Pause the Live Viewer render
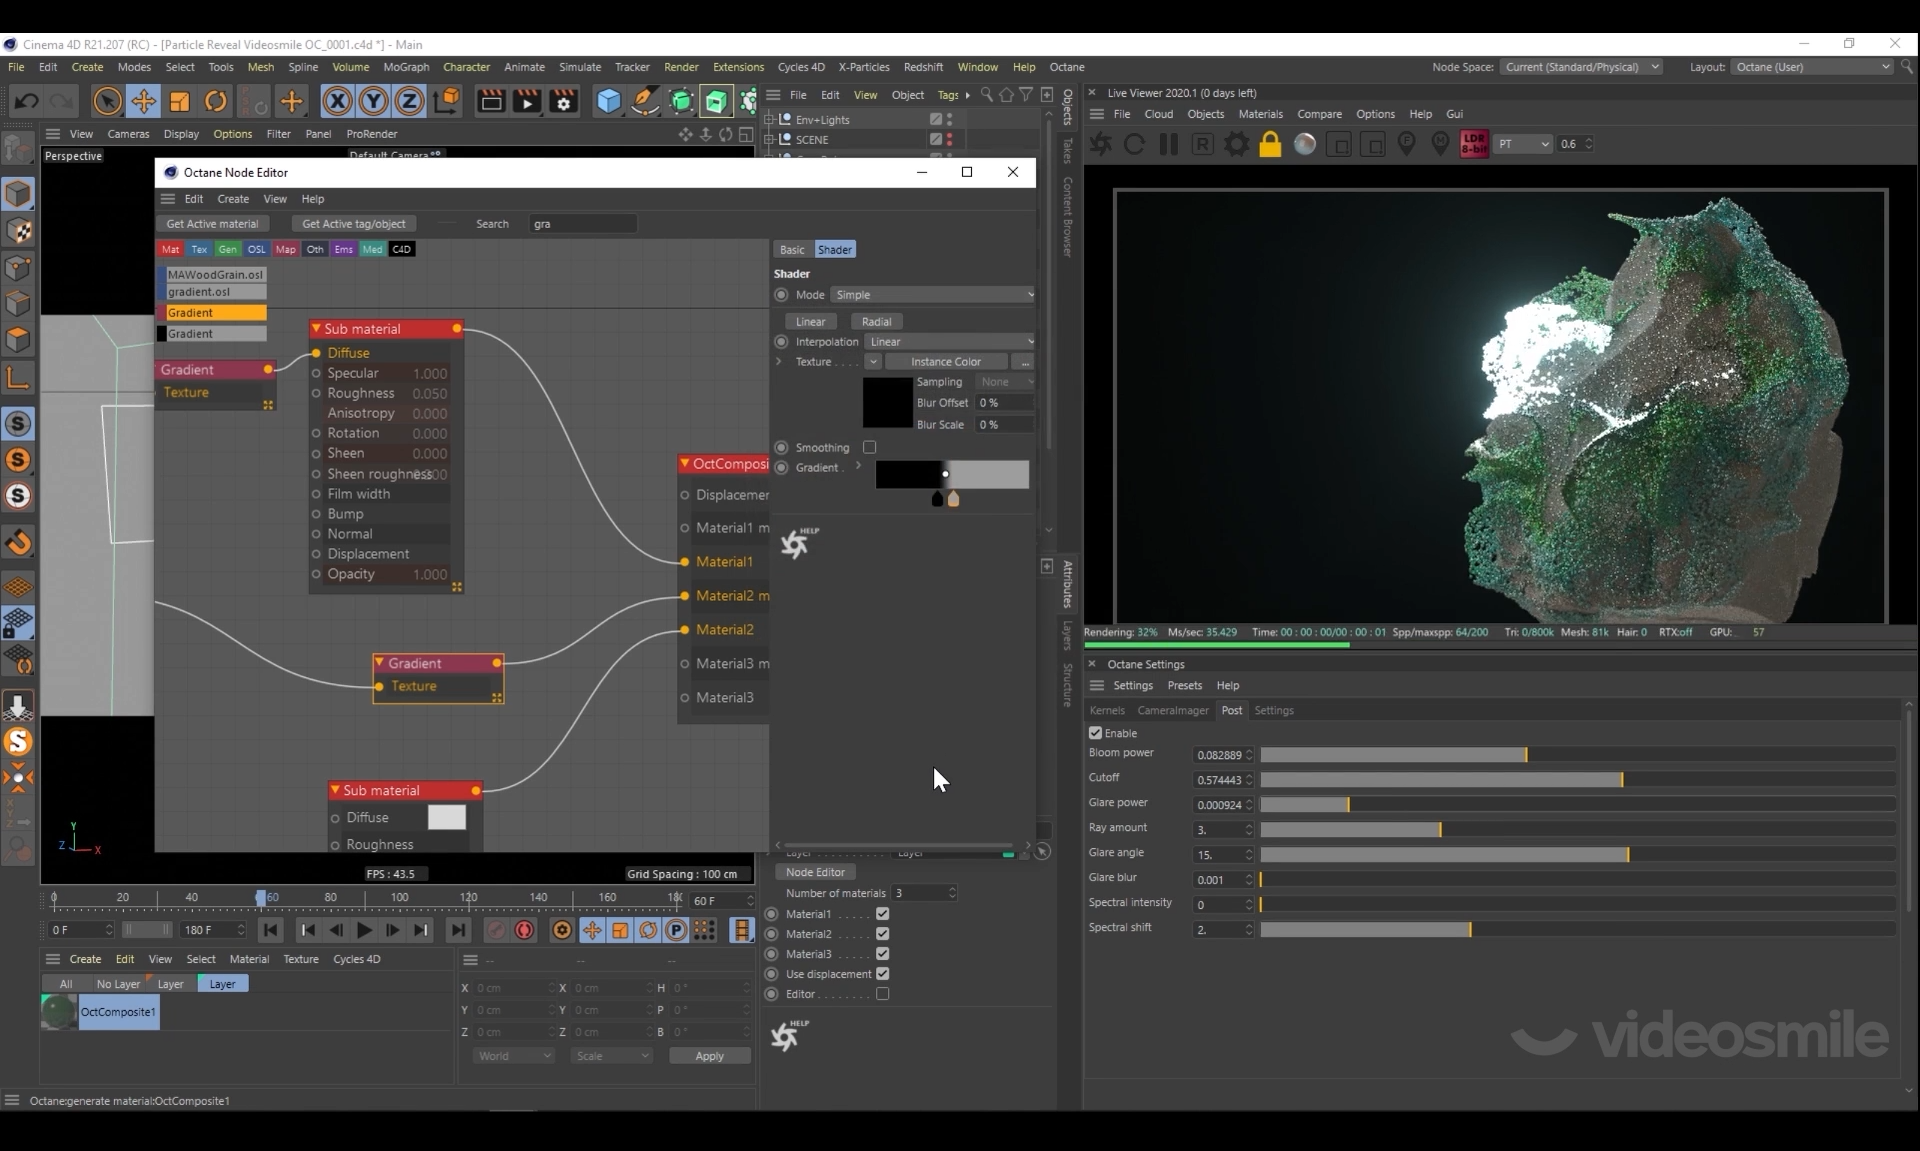 pyautogui.click(x=1168, y=144)
